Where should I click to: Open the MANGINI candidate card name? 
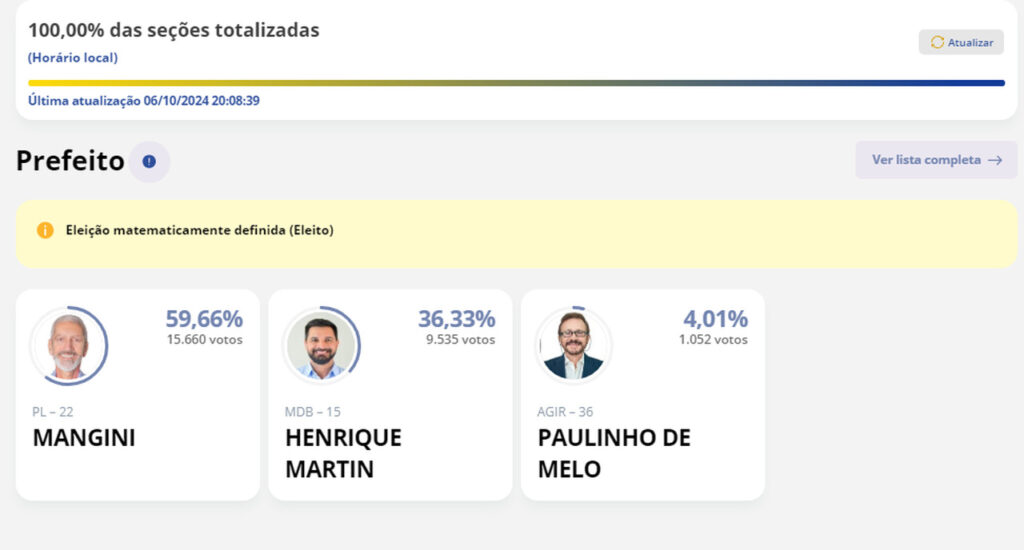[x=84, y=438]
